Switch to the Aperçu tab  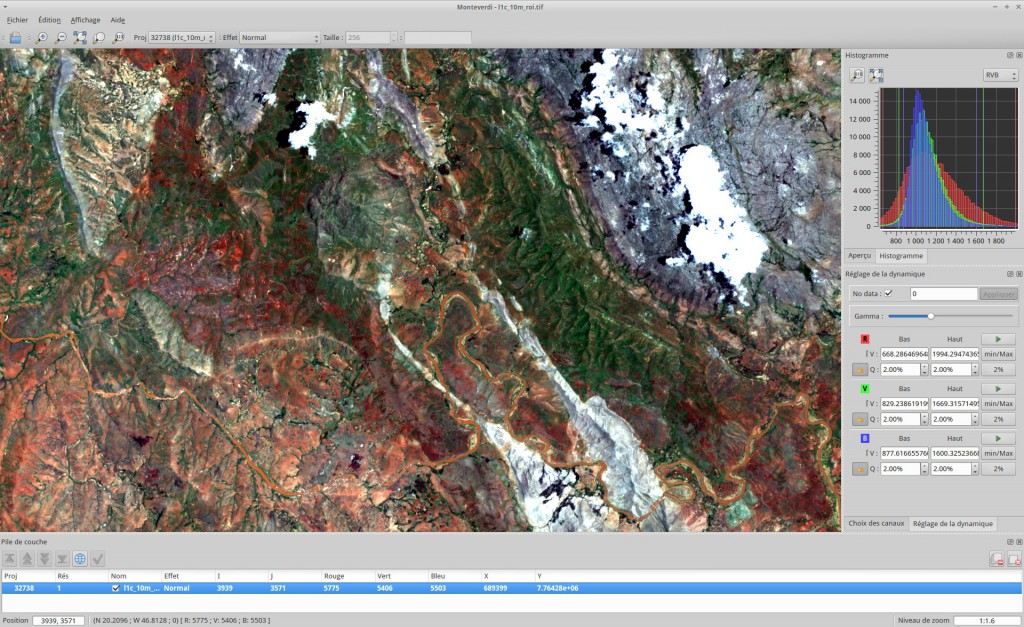pos(859,256)
